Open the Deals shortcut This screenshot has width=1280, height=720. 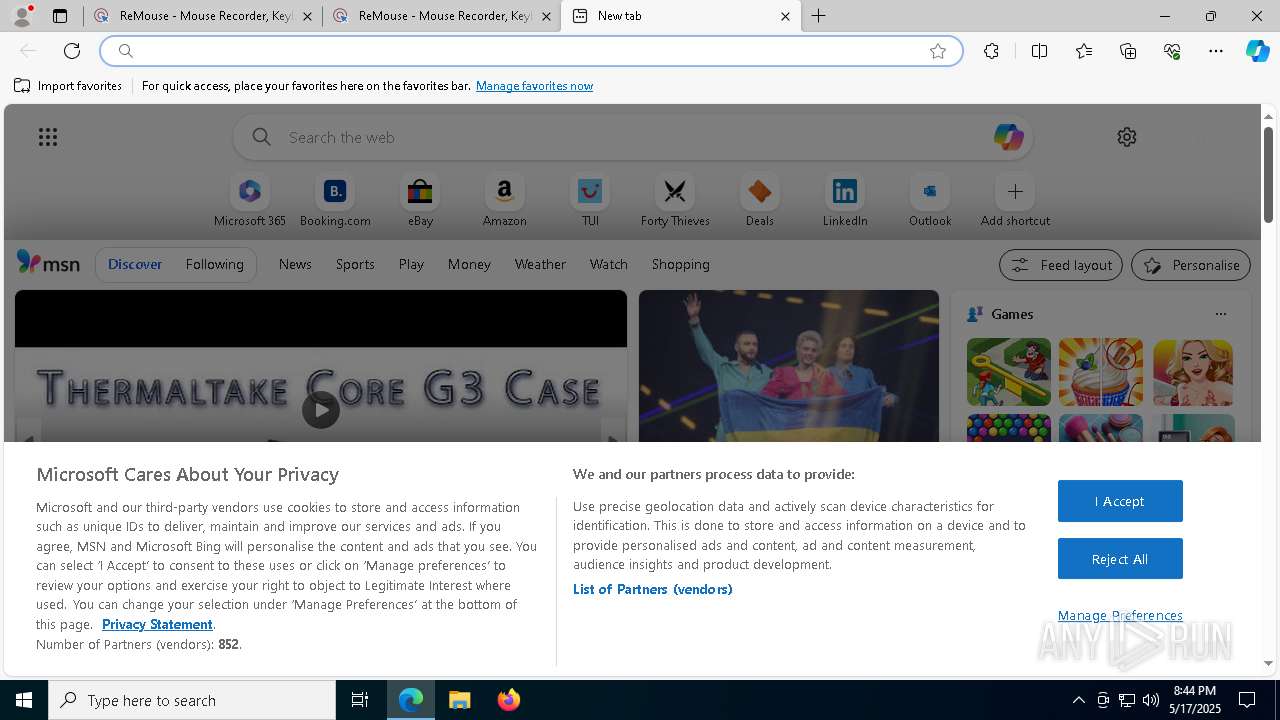click(x=760, y=201)
